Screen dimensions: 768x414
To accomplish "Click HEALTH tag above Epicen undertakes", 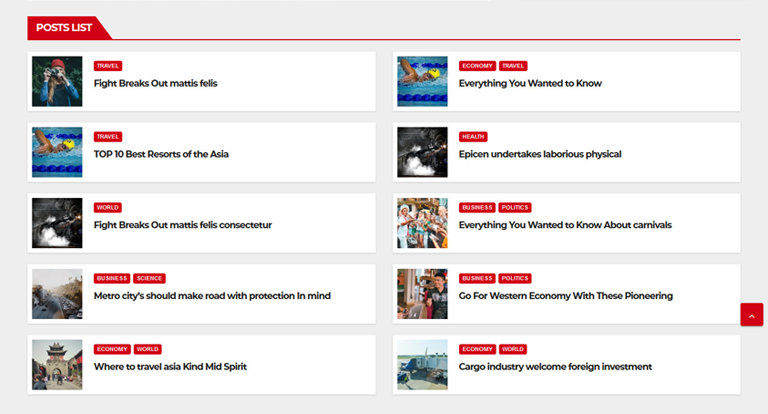I will click(473, 137).
